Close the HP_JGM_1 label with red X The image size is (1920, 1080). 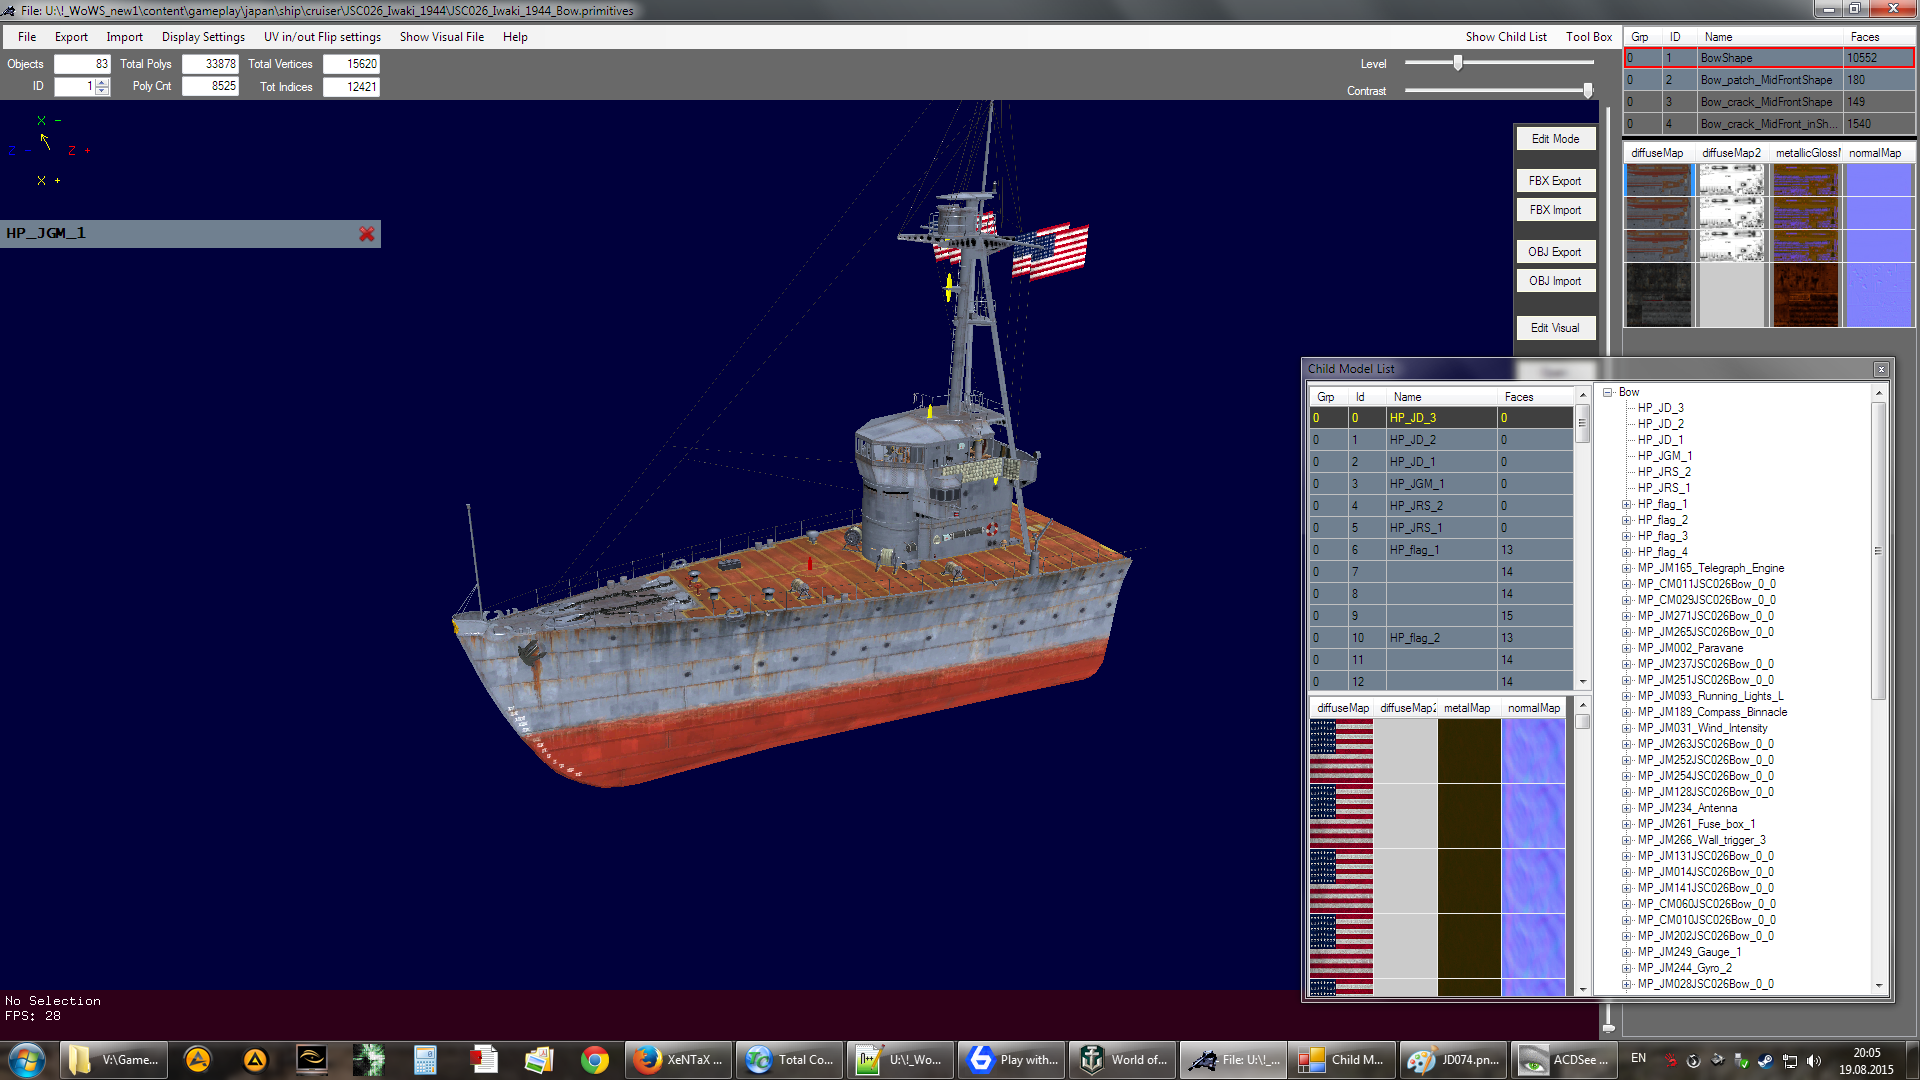pyautogui.click(x=367, y=233)
